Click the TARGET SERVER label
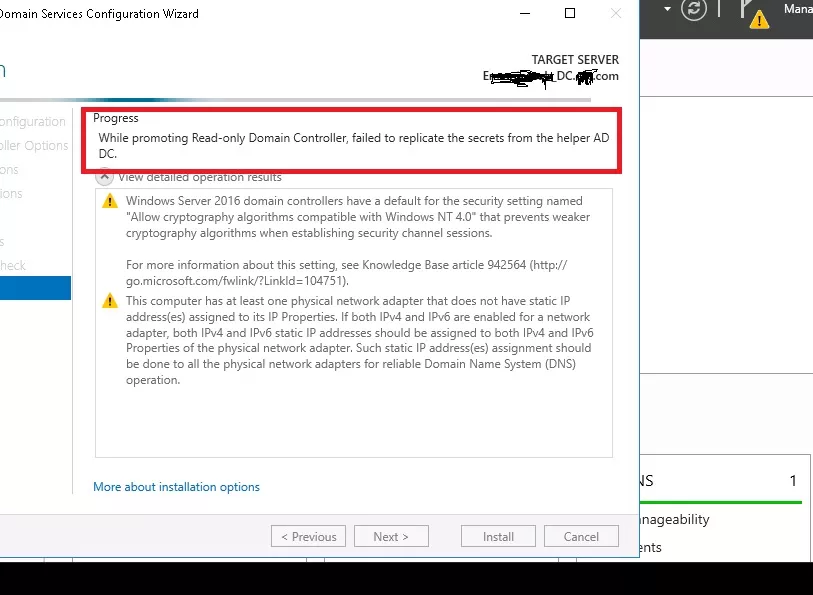The height and width of the screenshot is (595, 813). click(x=575, y=60)
